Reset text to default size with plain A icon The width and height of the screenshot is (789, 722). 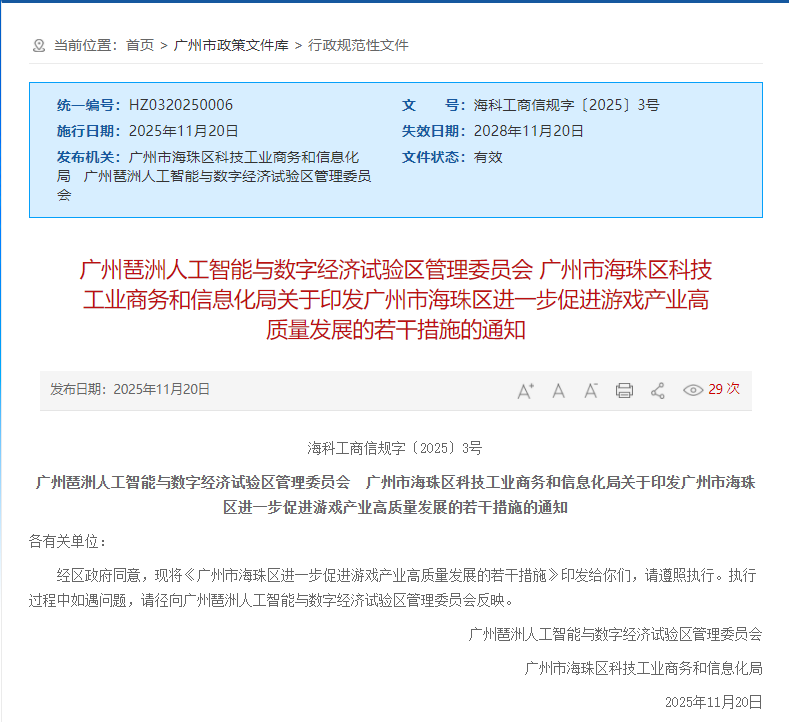click(x=558, y=390)
